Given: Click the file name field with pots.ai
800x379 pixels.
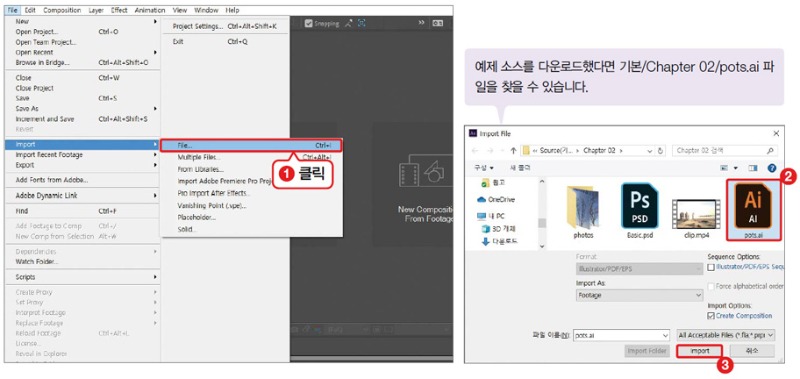Looking at the screenshot, I should 621,335.
